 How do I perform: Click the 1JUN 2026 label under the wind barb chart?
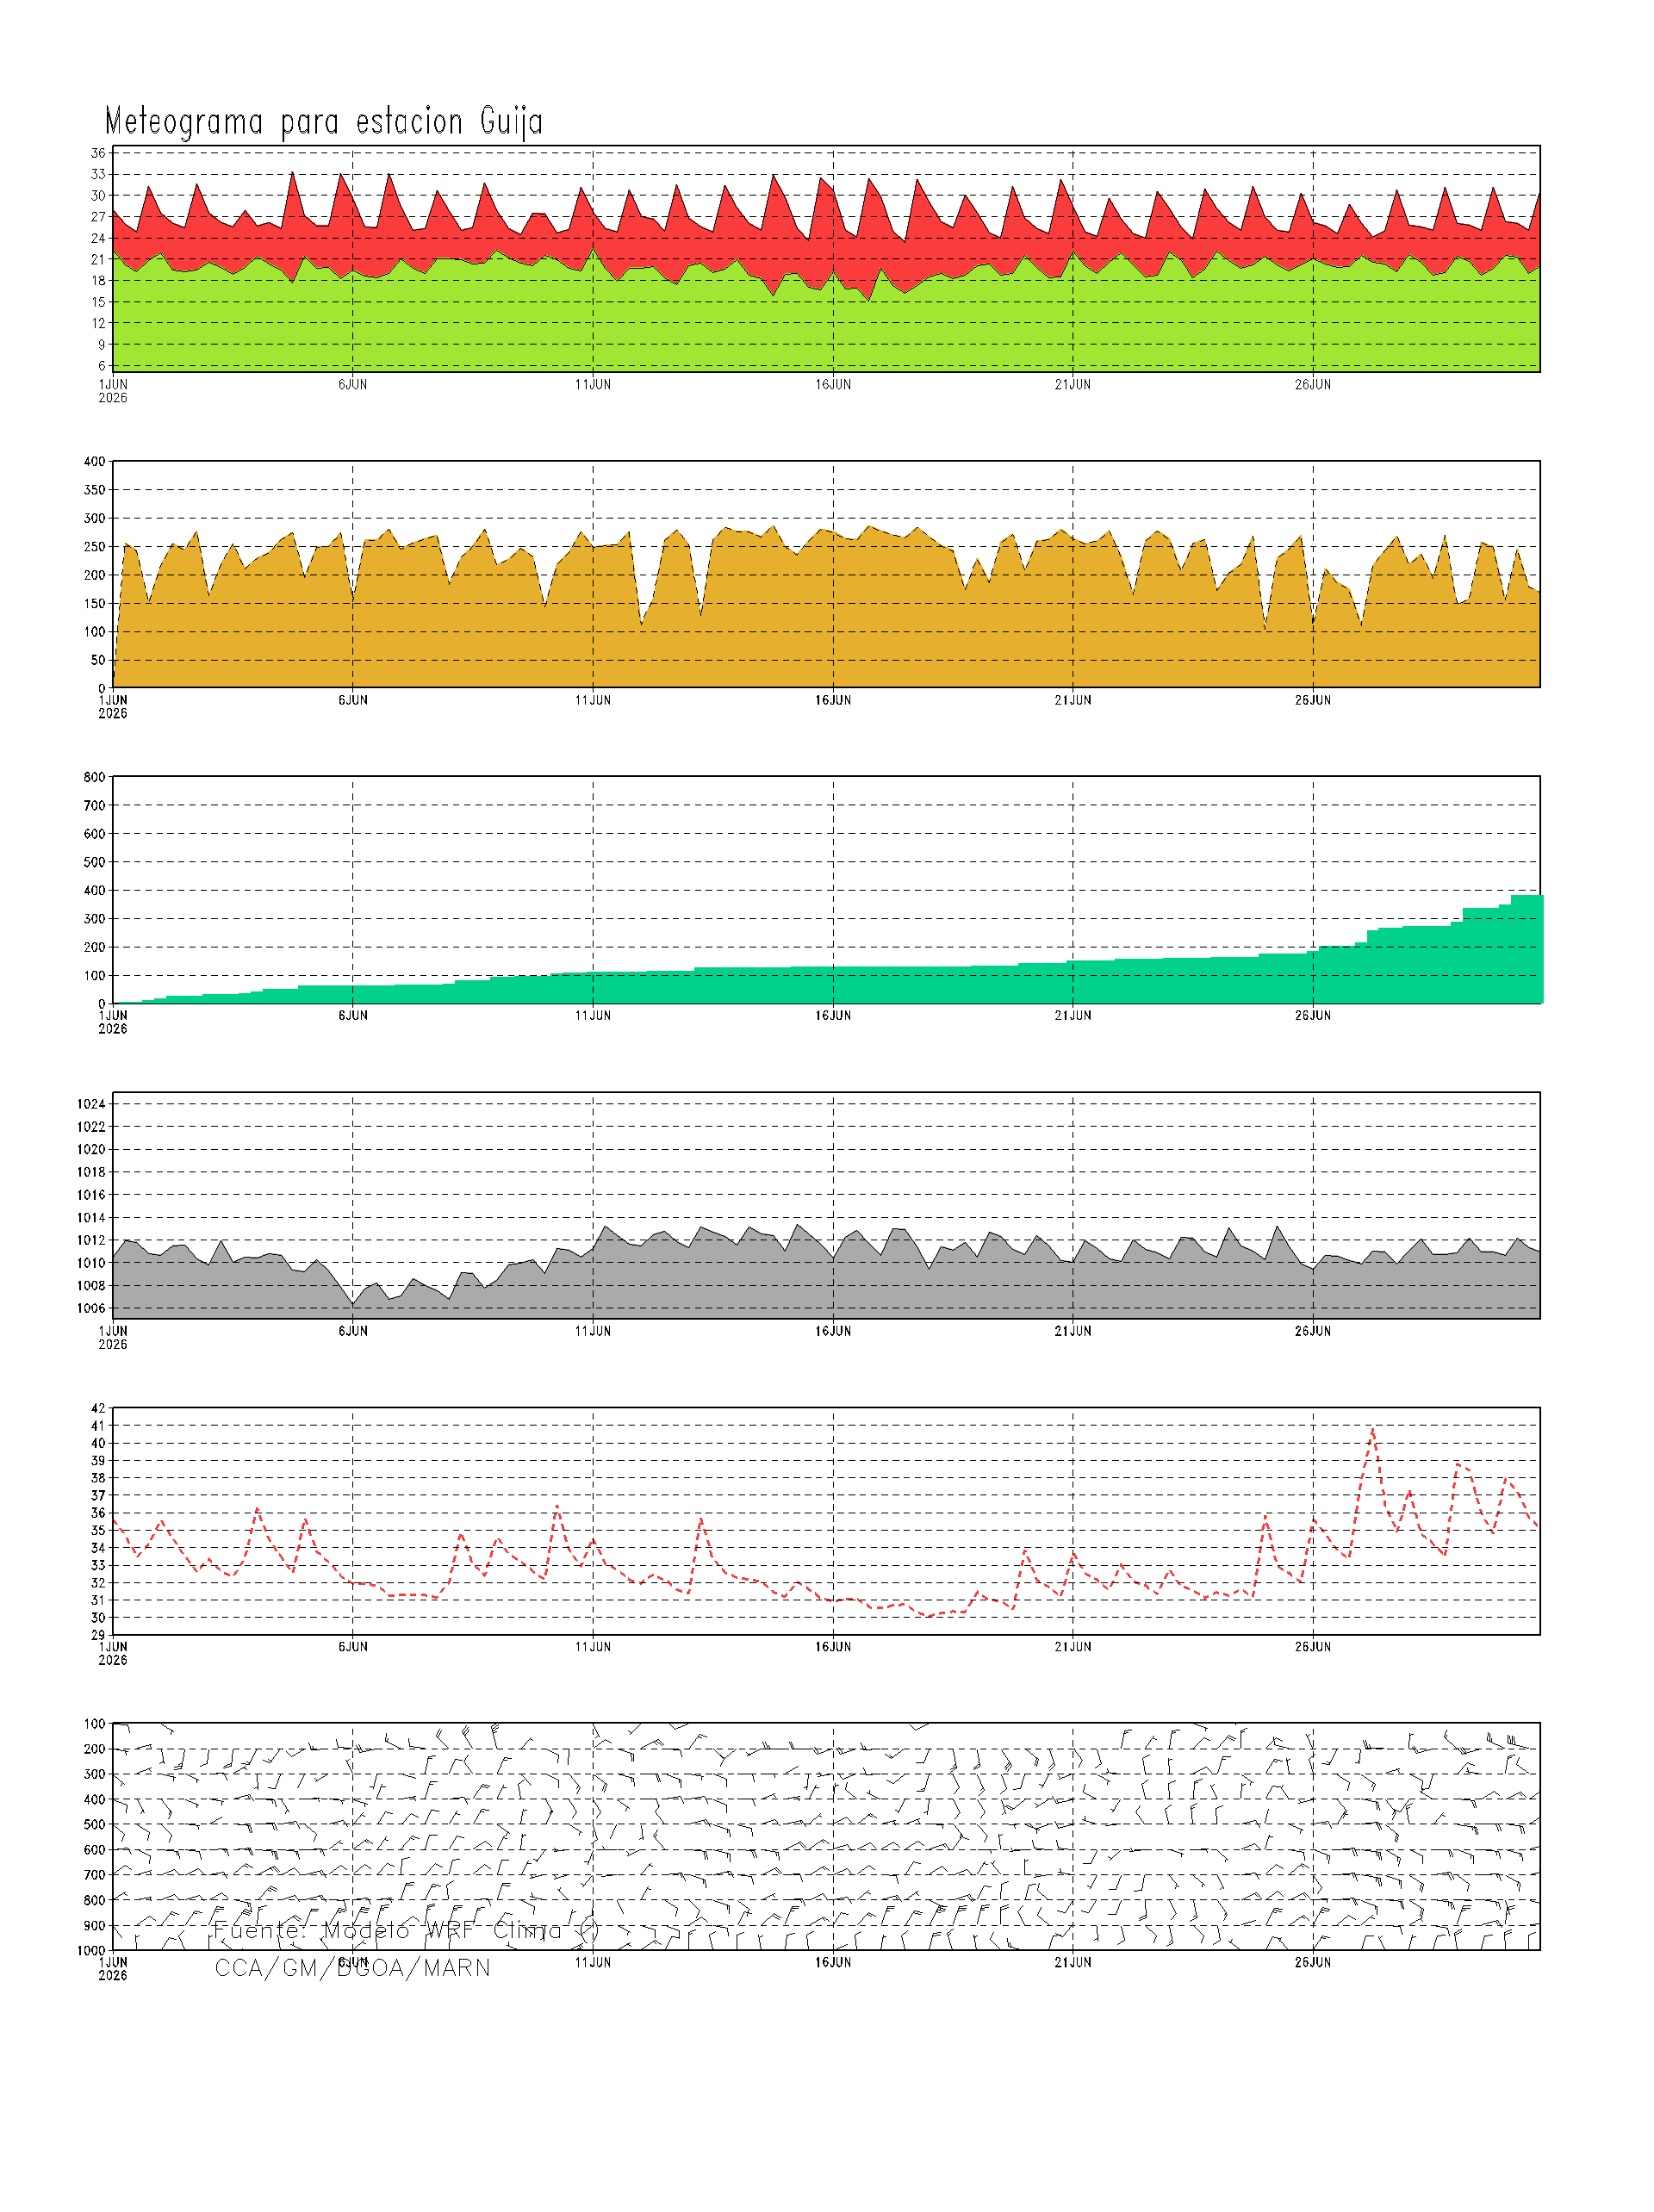[113, 1968]
